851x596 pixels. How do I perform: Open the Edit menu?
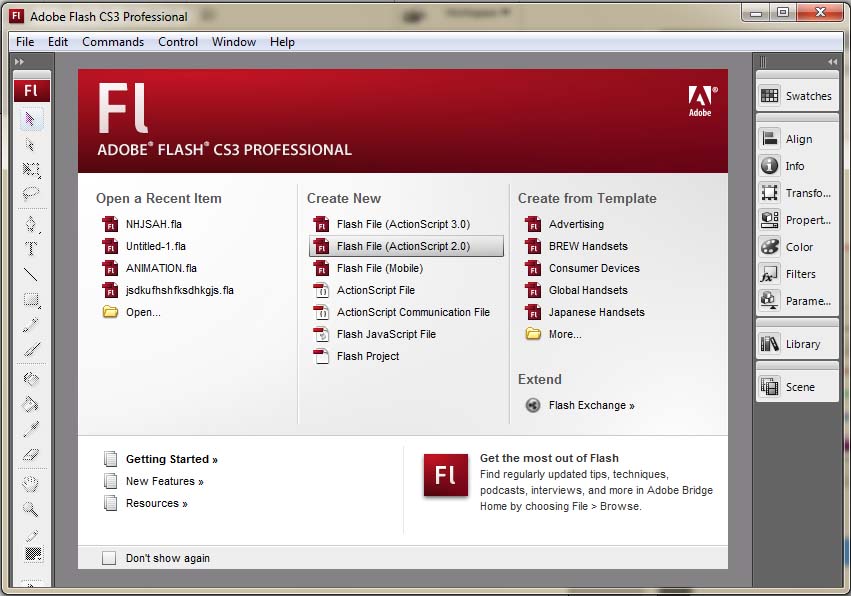click(58, 42)
